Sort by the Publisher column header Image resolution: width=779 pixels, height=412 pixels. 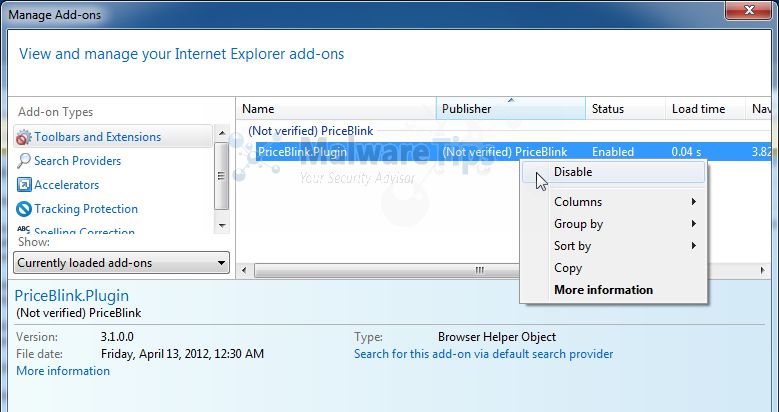511,109
